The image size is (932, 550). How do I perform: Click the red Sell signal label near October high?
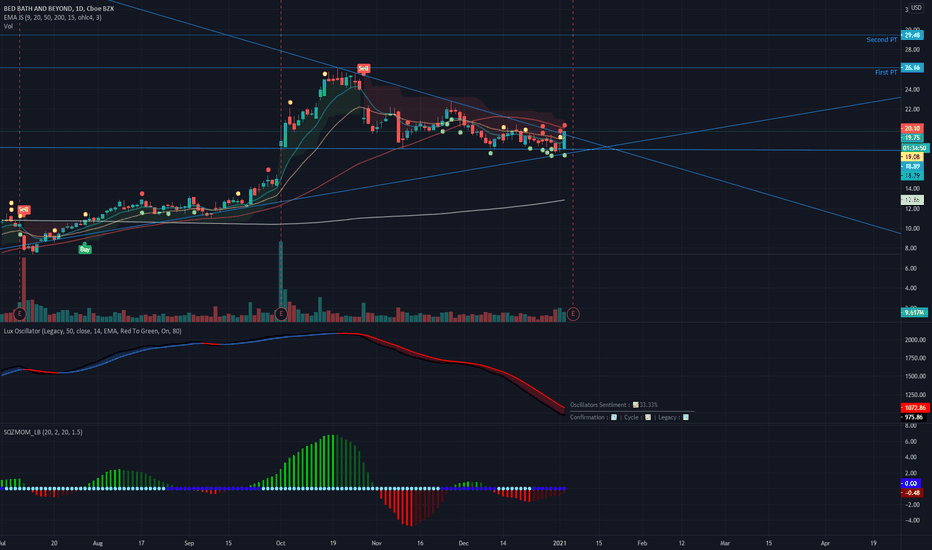click(363, 69)
